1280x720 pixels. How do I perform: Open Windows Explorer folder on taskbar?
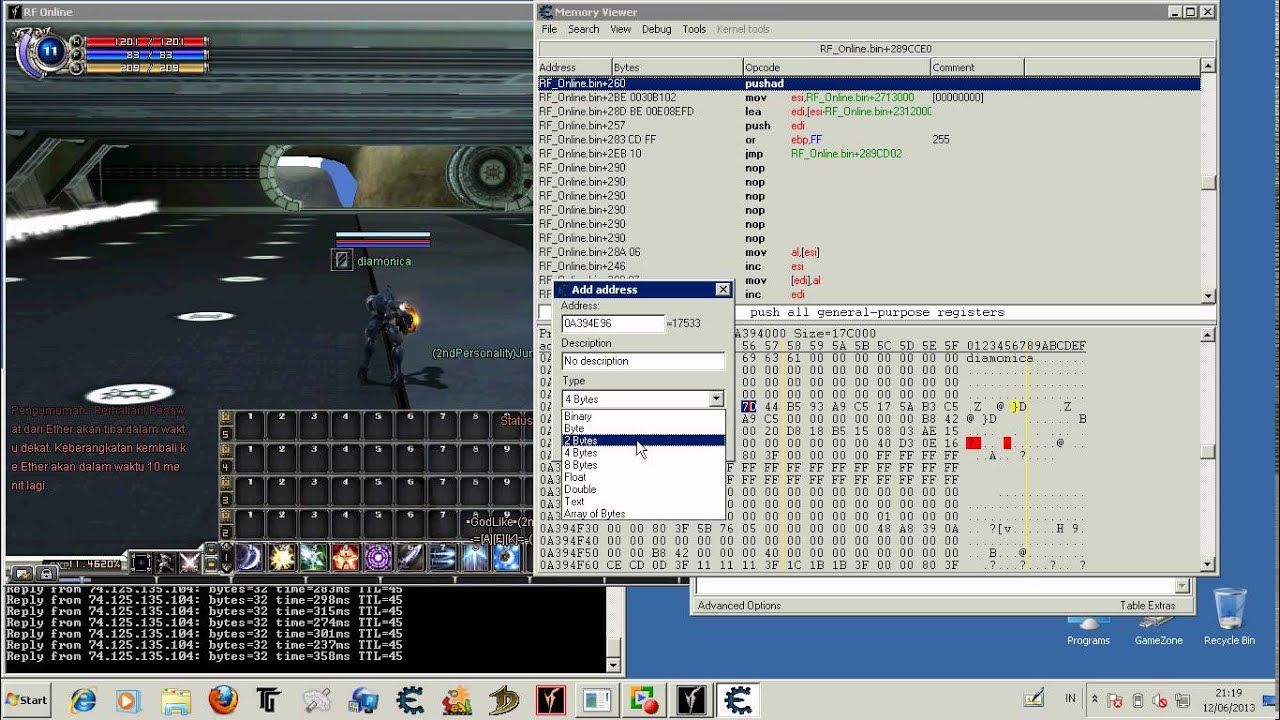(175, 700)
